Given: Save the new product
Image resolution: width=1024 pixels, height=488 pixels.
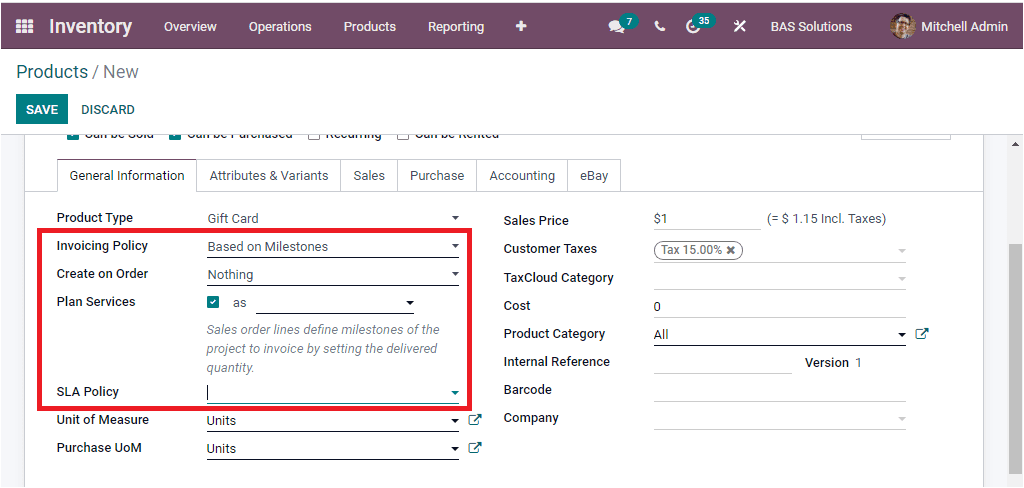Looking at the screenshot, I should [x=42, y=109].
